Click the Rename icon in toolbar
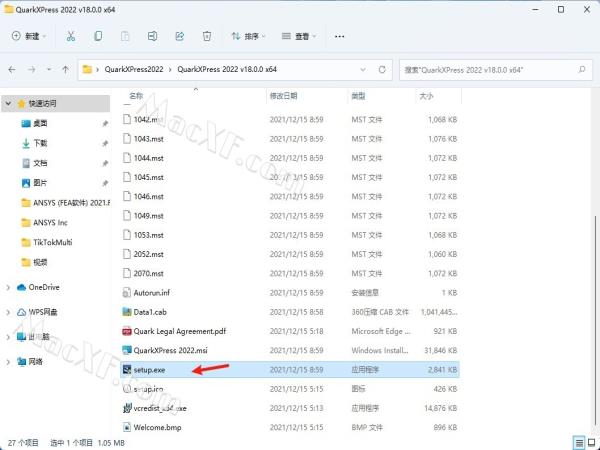Viewport: 600px width, 450px height. [x=152, y=36]
